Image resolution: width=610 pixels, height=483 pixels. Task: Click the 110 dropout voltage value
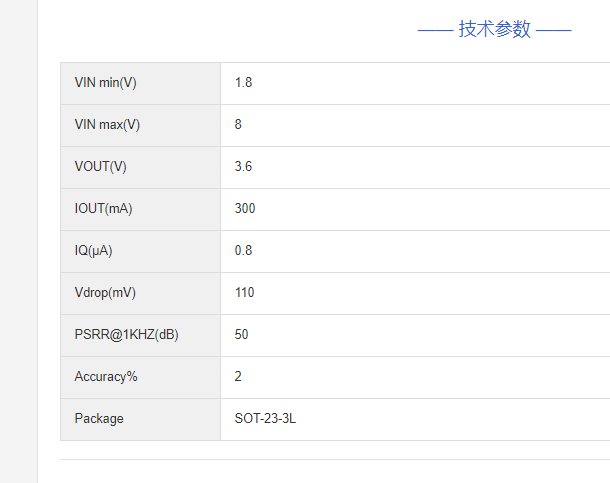[245, 293]
